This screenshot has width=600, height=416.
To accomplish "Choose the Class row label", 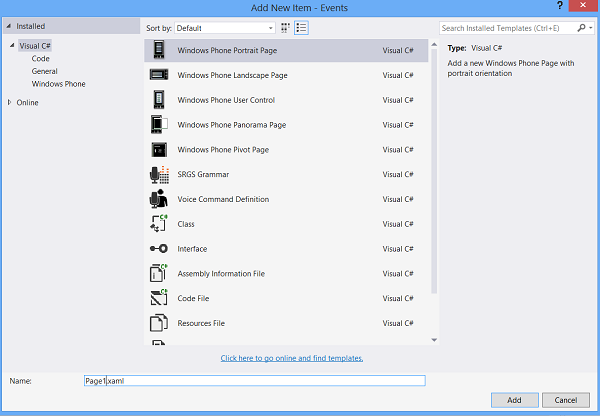I will tap(186, 224).
